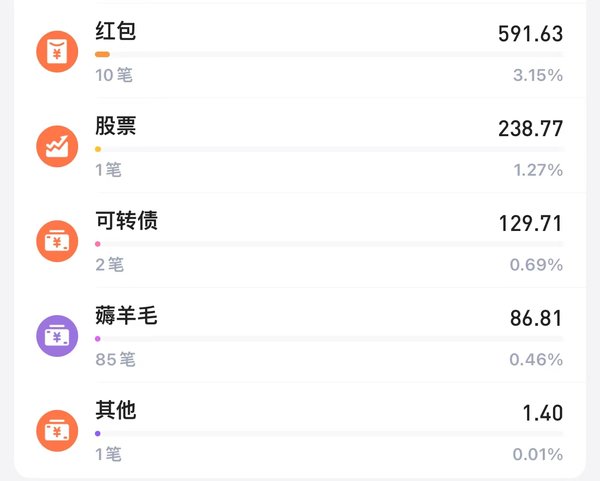Click the 591.63 amount for 红包
600x481 pixels.
click(x=530, y=34)
